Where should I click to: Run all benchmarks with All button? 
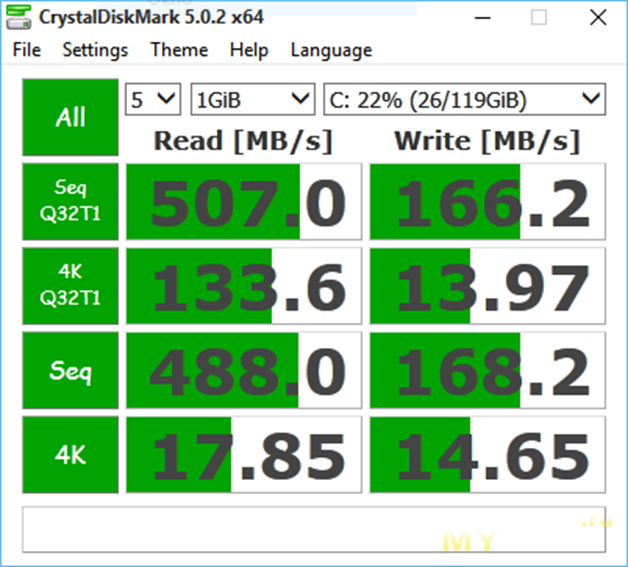coord(70,117)
